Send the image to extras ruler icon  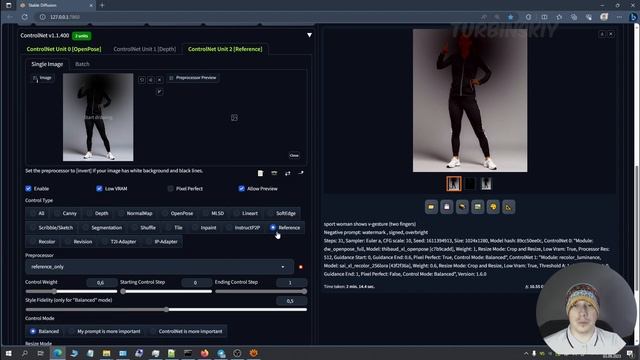509,207
